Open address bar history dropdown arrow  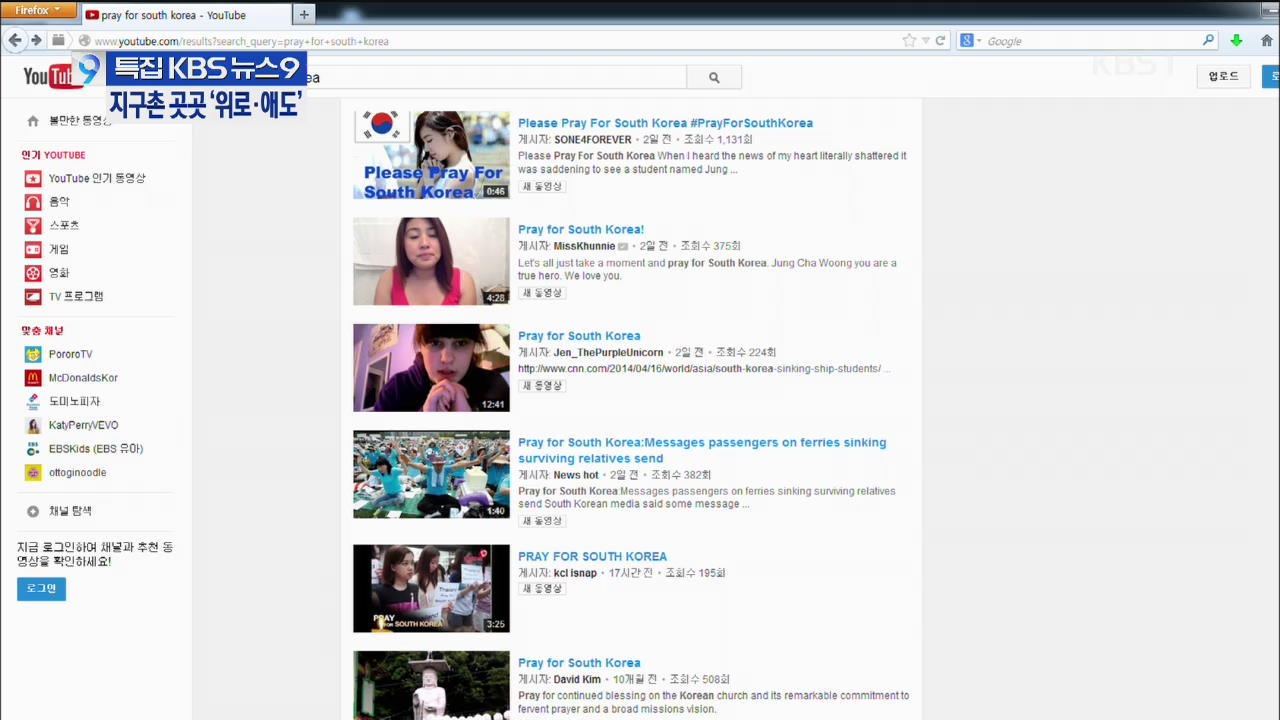coord(925,41)
